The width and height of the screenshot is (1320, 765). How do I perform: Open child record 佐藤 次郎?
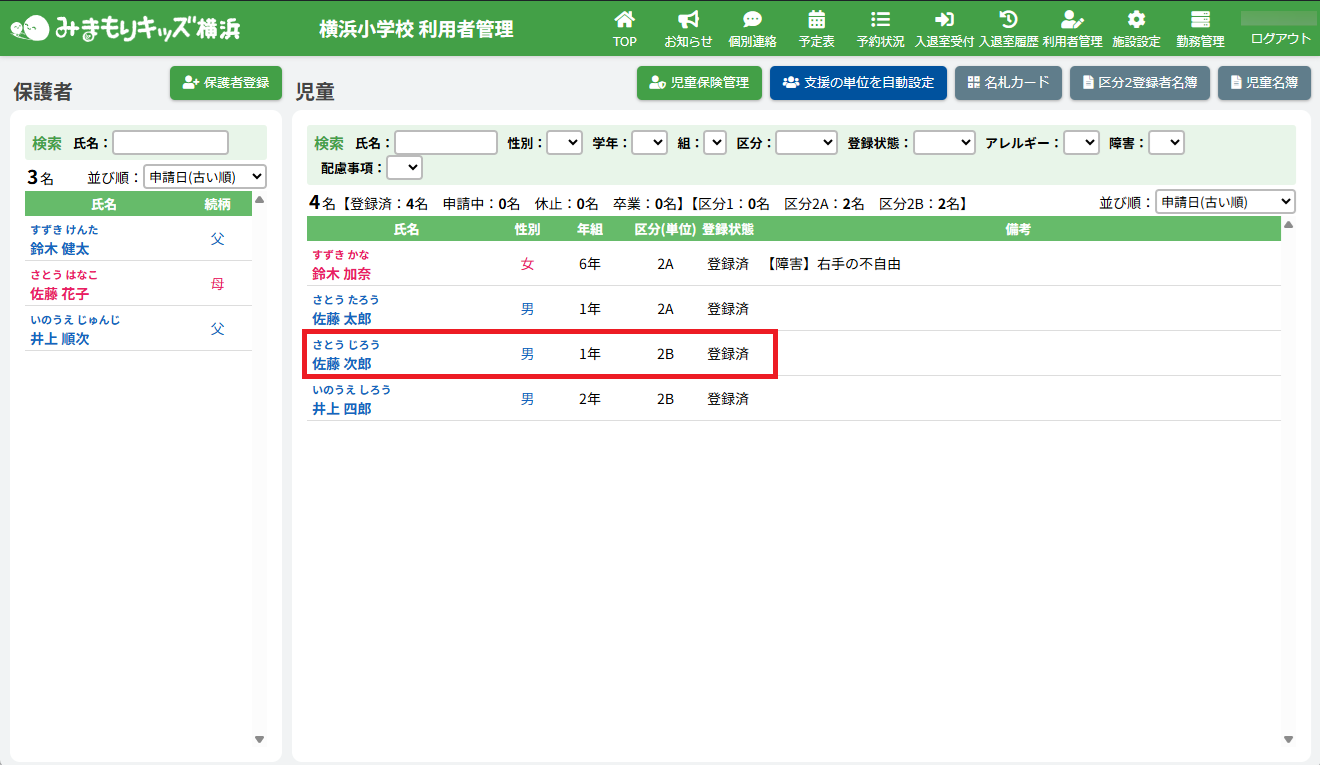(342, 363)
